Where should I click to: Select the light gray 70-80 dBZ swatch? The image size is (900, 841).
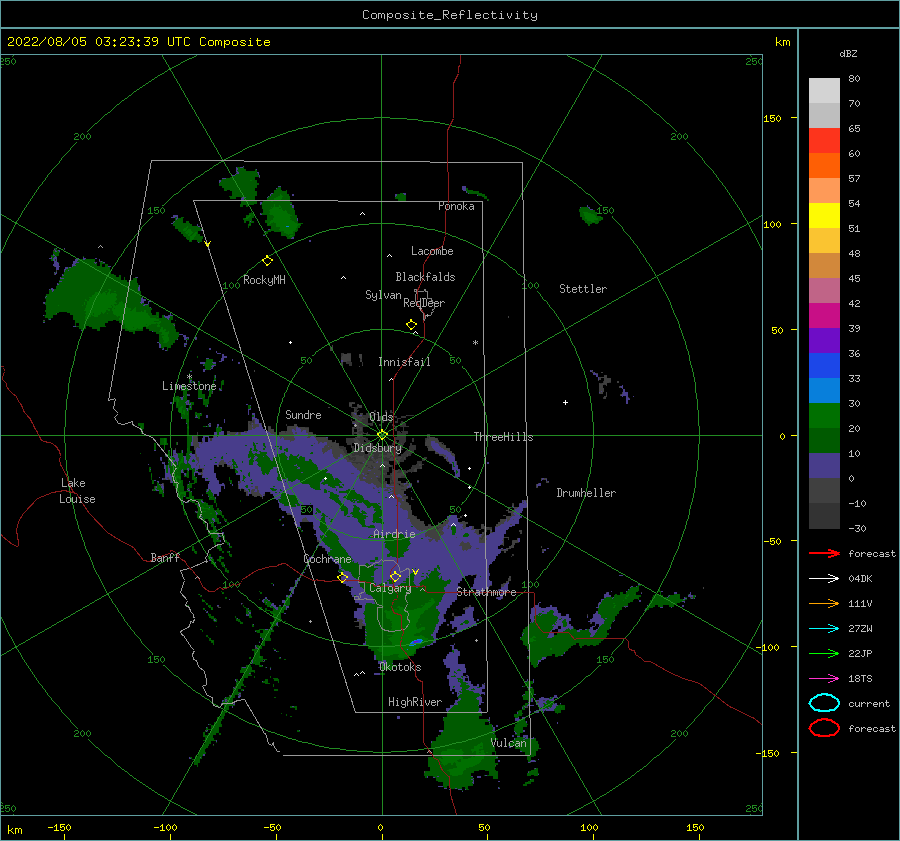(824, 91)
